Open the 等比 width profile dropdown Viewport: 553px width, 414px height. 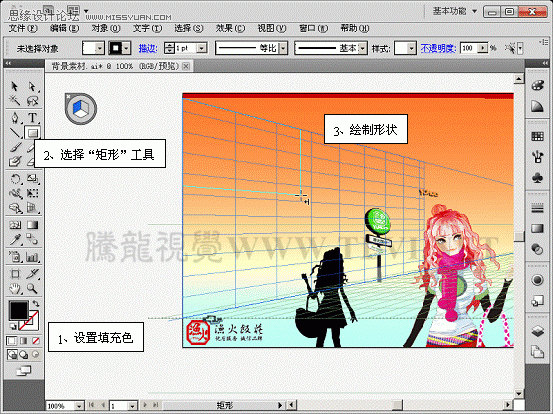[x=283, y=48]
